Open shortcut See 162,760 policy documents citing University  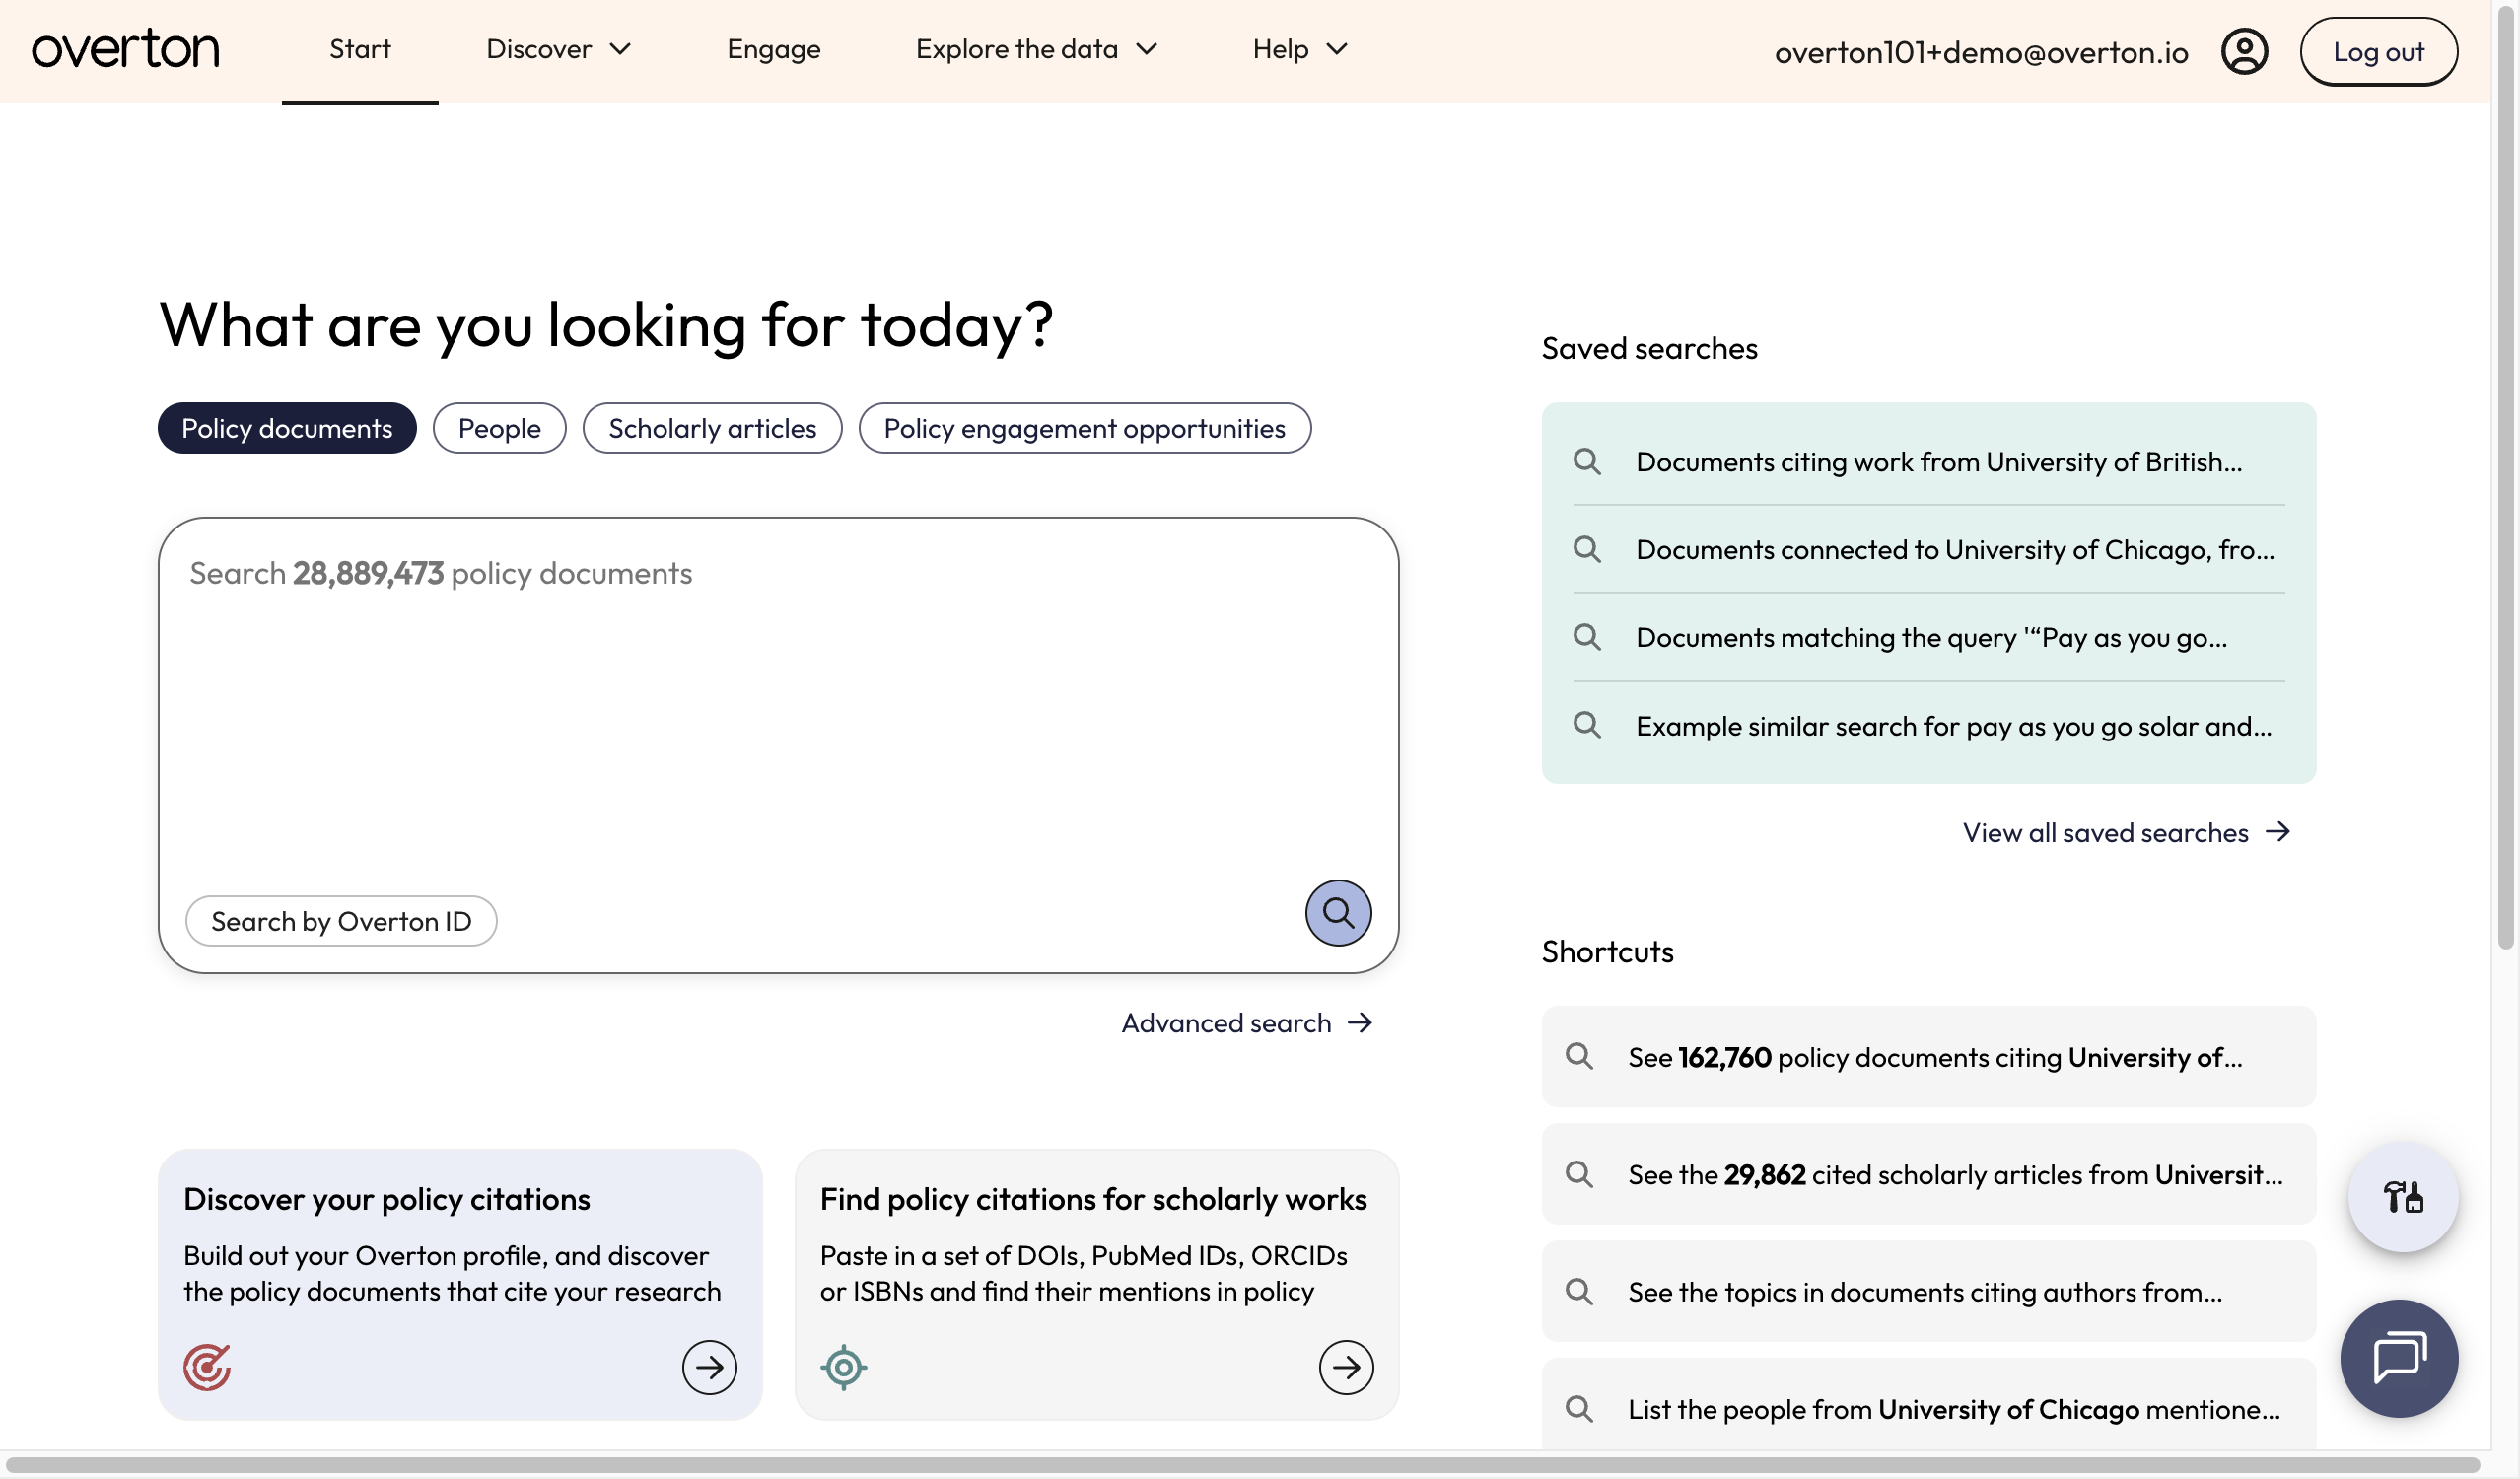point(1928,1056)
